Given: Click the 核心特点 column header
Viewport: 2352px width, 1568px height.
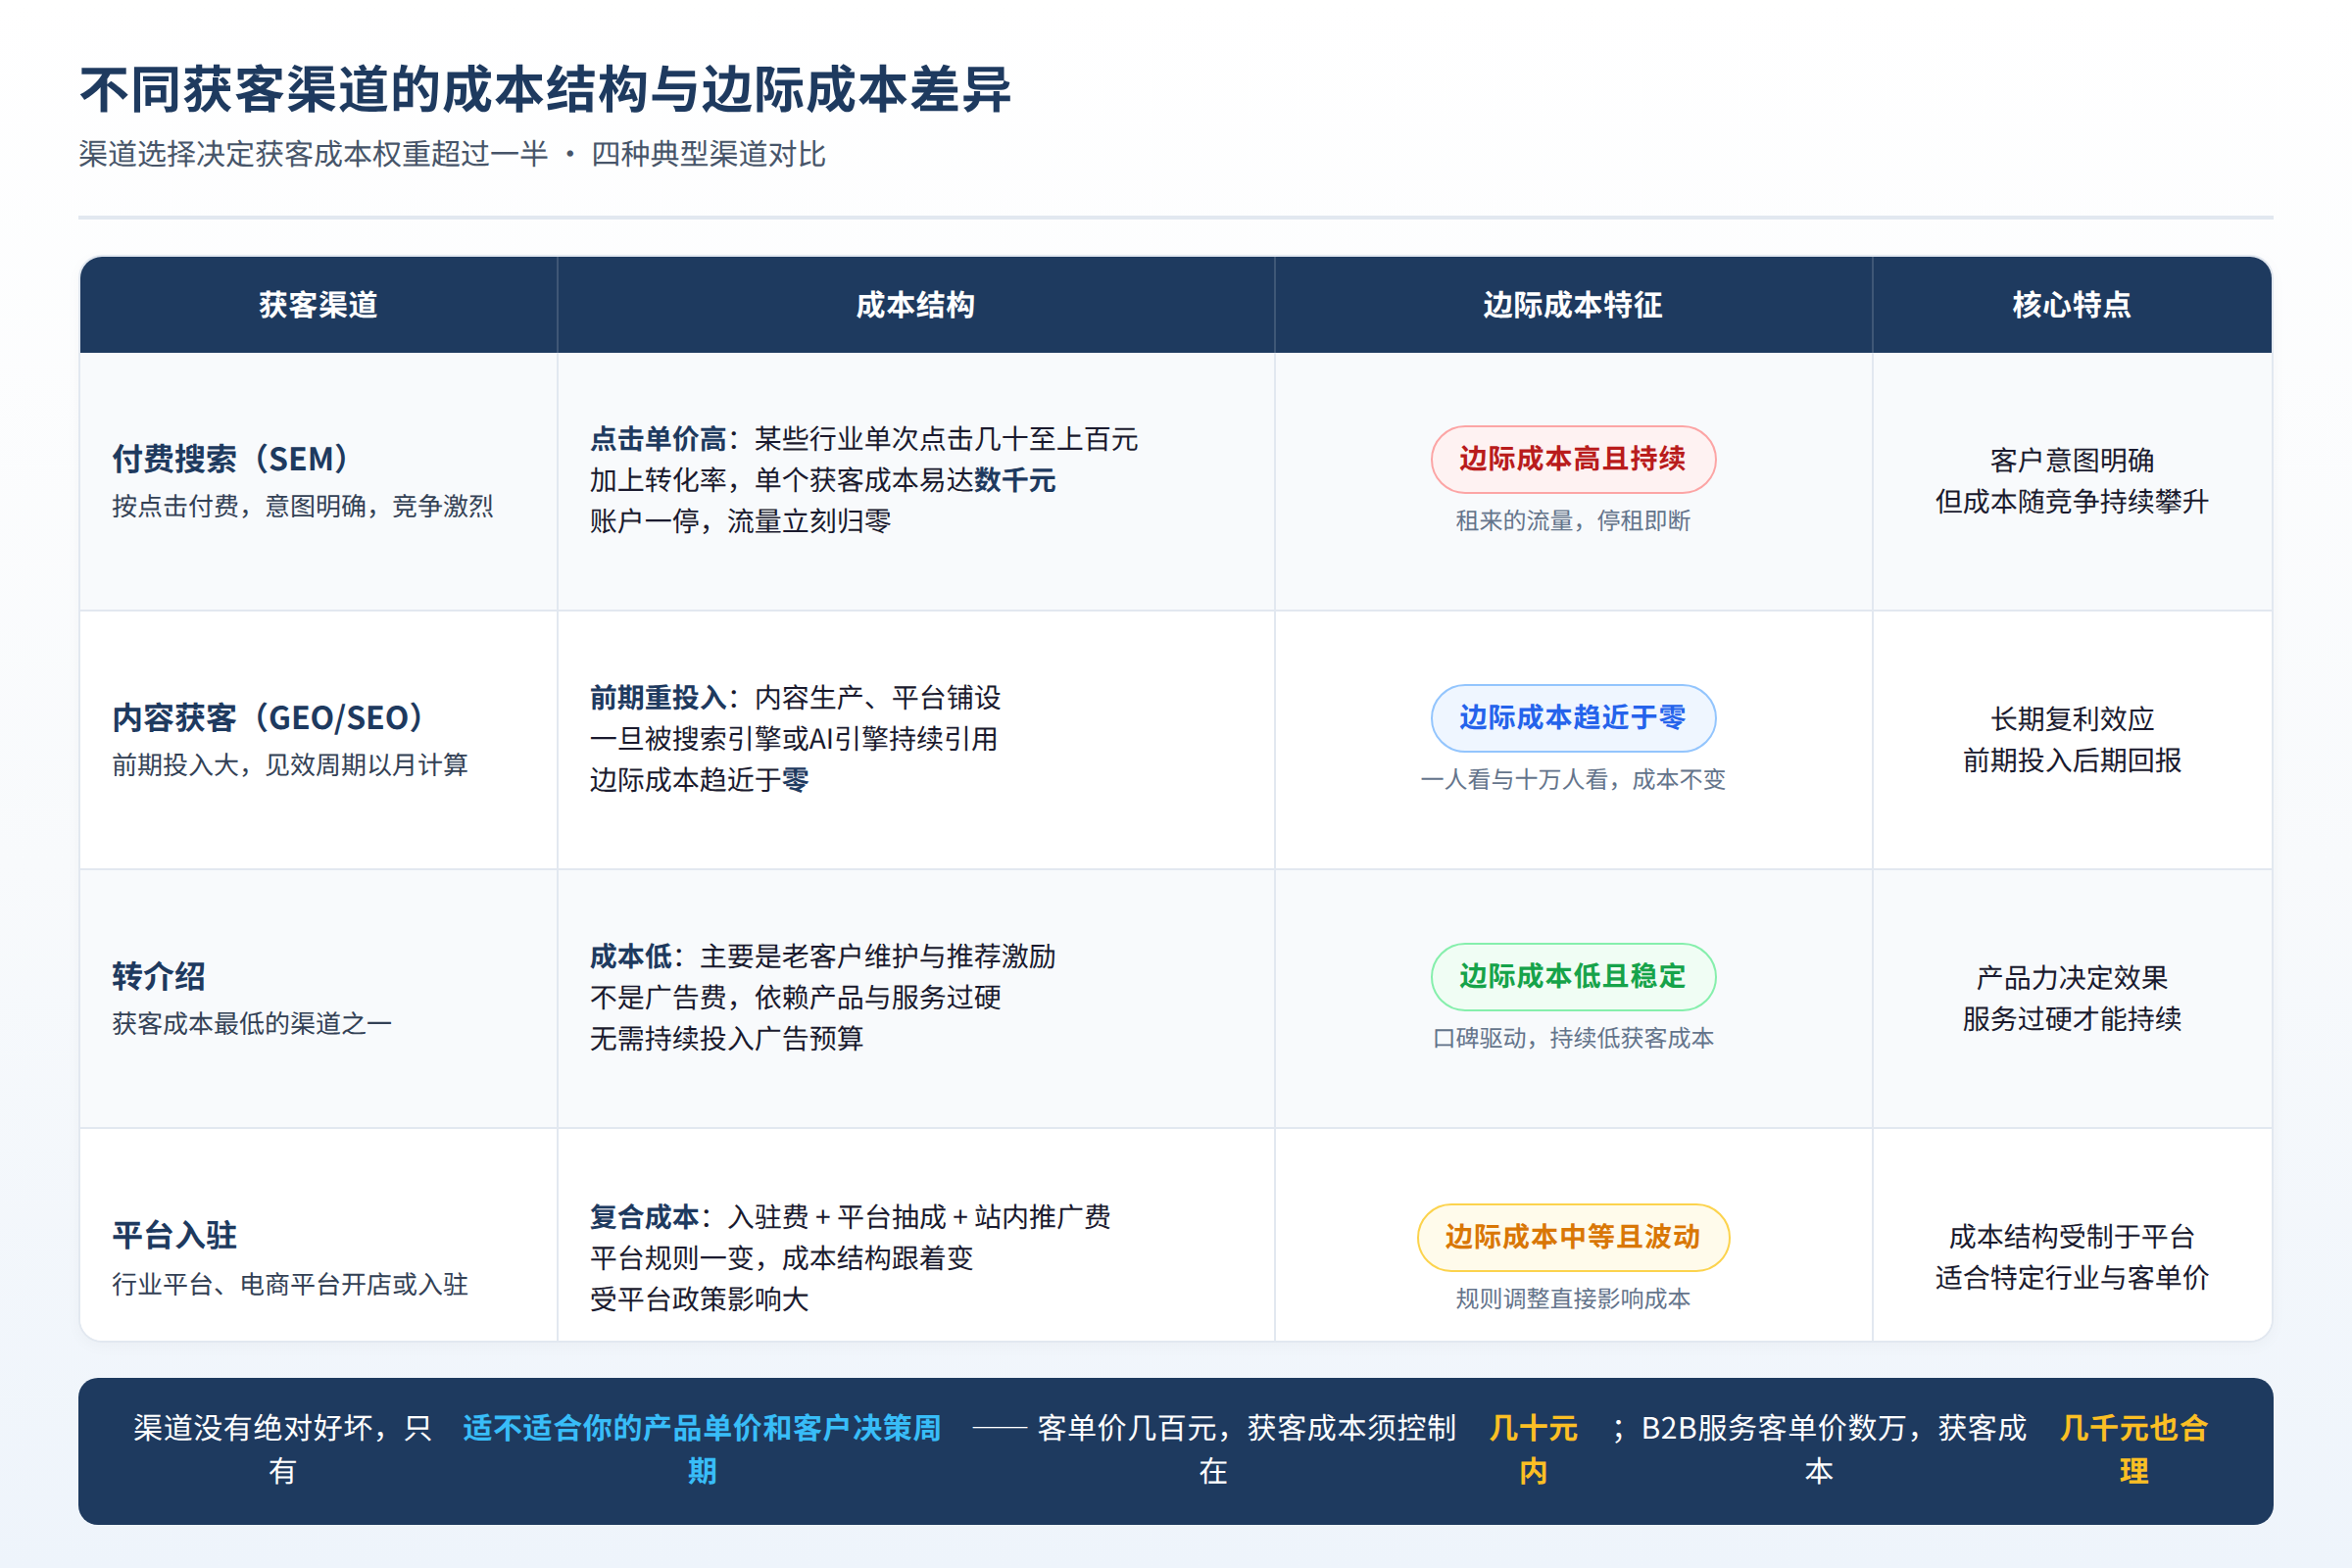Looking at the screenshot, I should pos(2071,305).
